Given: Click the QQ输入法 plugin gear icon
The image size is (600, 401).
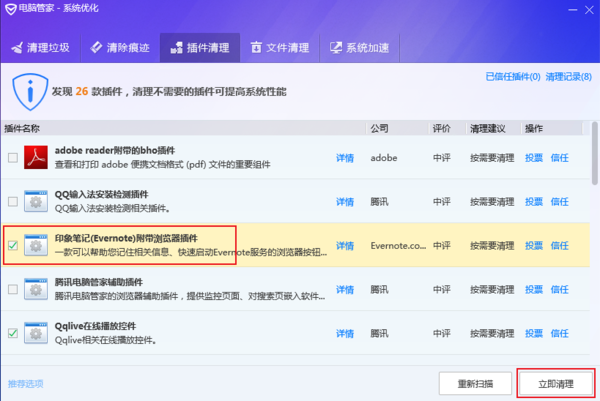Looking at the screenshot, I should [37, 201].
